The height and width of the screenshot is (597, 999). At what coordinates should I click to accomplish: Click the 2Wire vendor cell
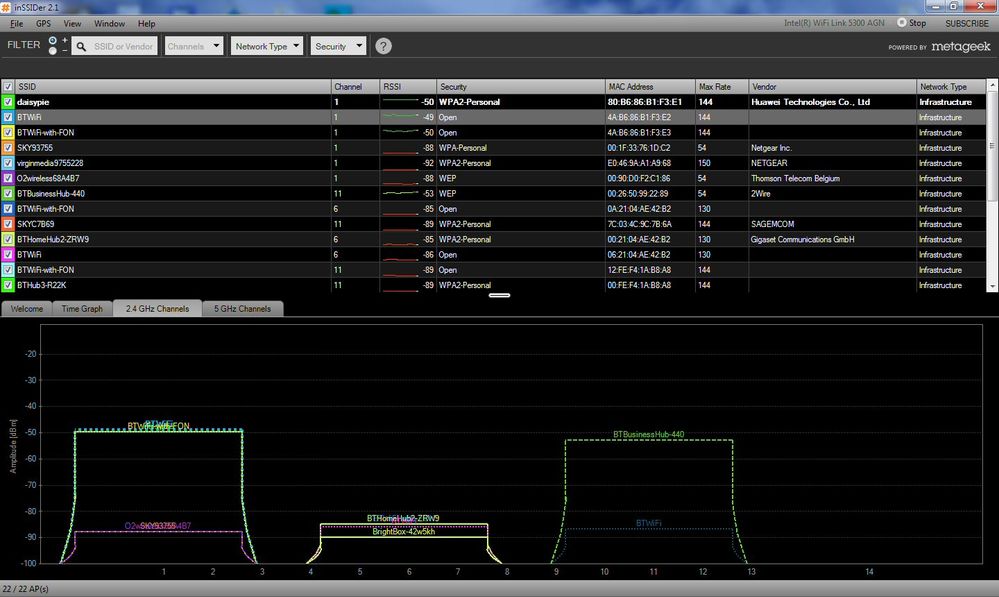tap(833, 194)
